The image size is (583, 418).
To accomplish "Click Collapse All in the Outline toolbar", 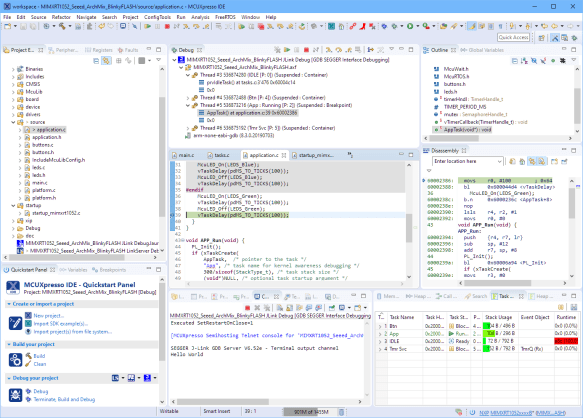I will pyautogui.click(x=515, y=61).
